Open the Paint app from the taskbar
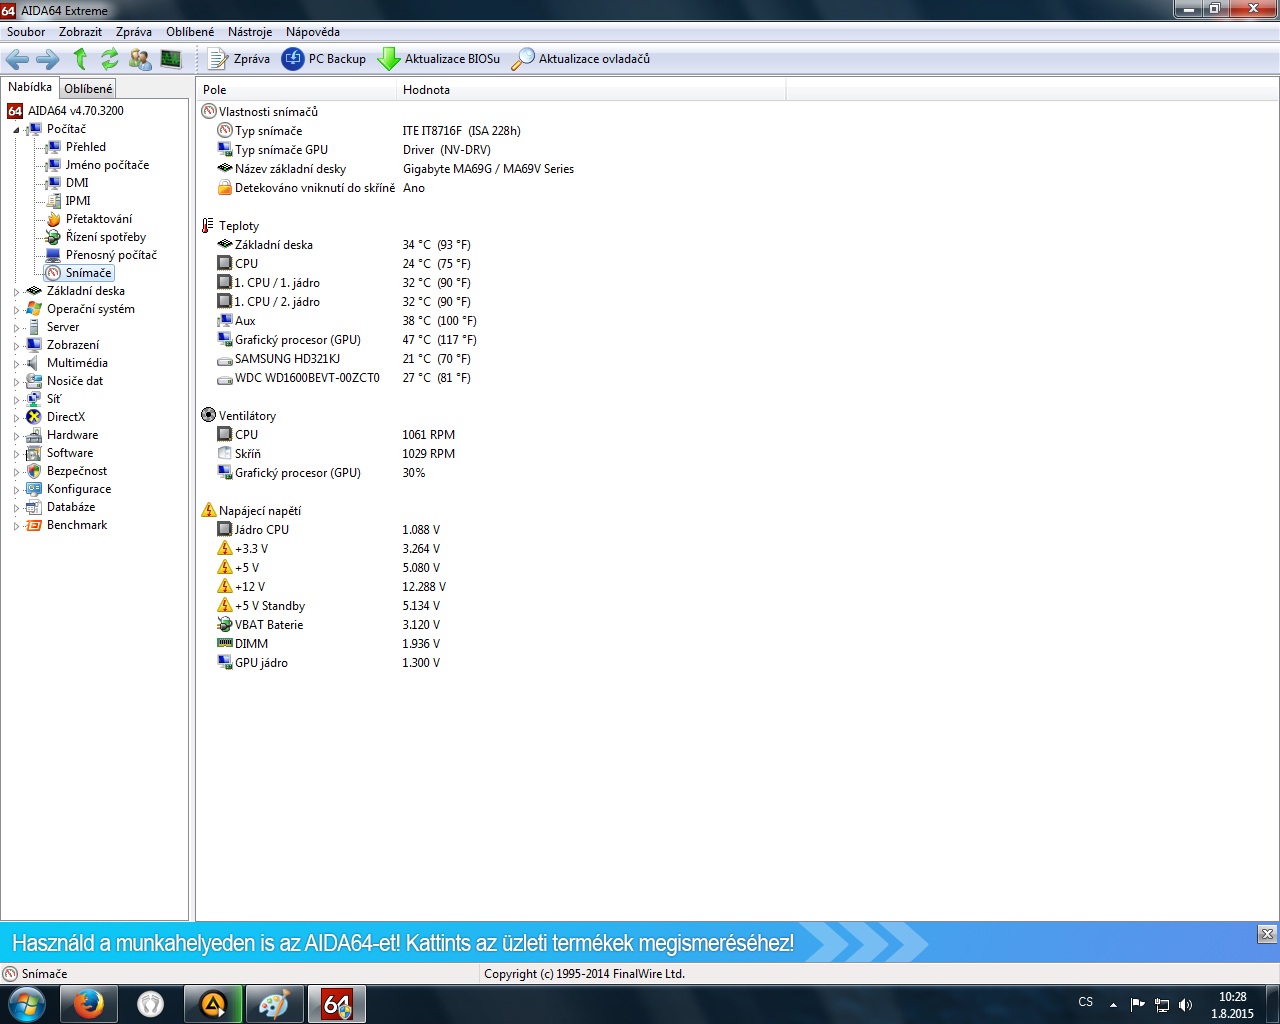Screen dimensions: 1280x1024 tap(274, 1004)
